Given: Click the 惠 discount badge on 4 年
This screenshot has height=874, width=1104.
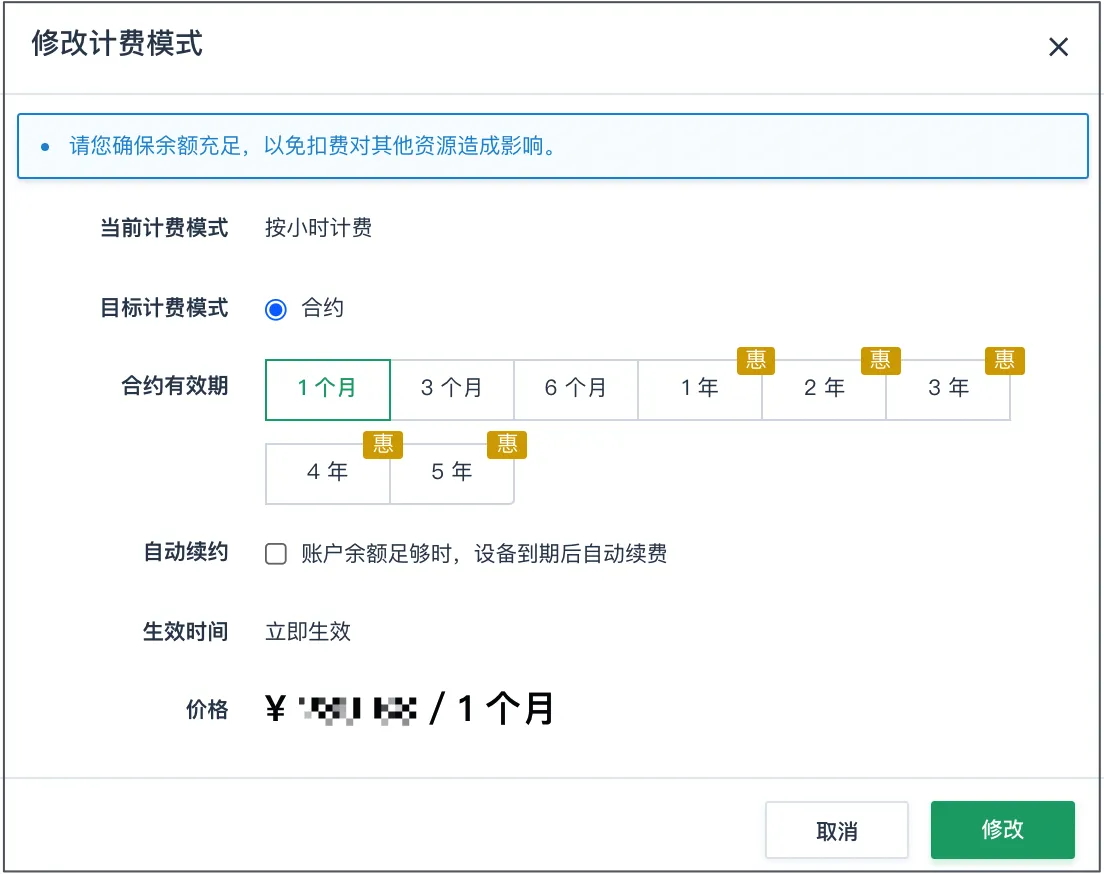Looking at the screenshot, I should click(383, 444).
